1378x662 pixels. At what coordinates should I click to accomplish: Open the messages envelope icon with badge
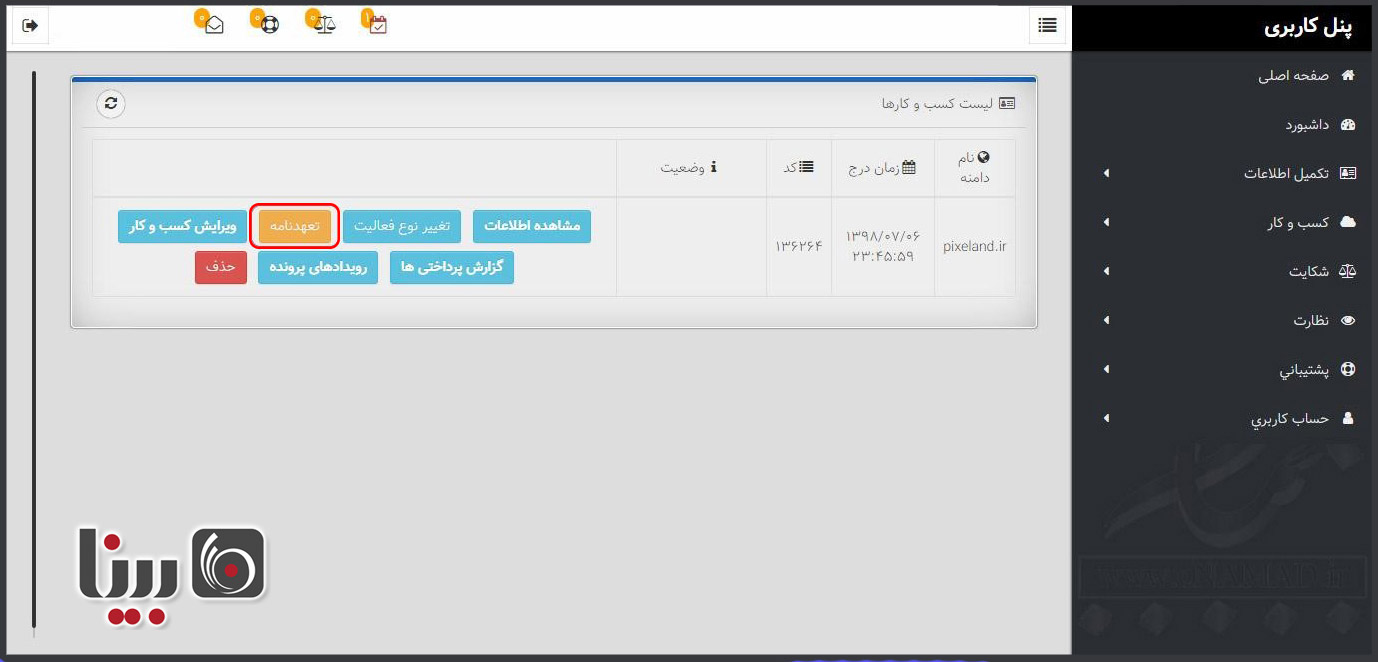pyautogui.click(x=212, y=25)
